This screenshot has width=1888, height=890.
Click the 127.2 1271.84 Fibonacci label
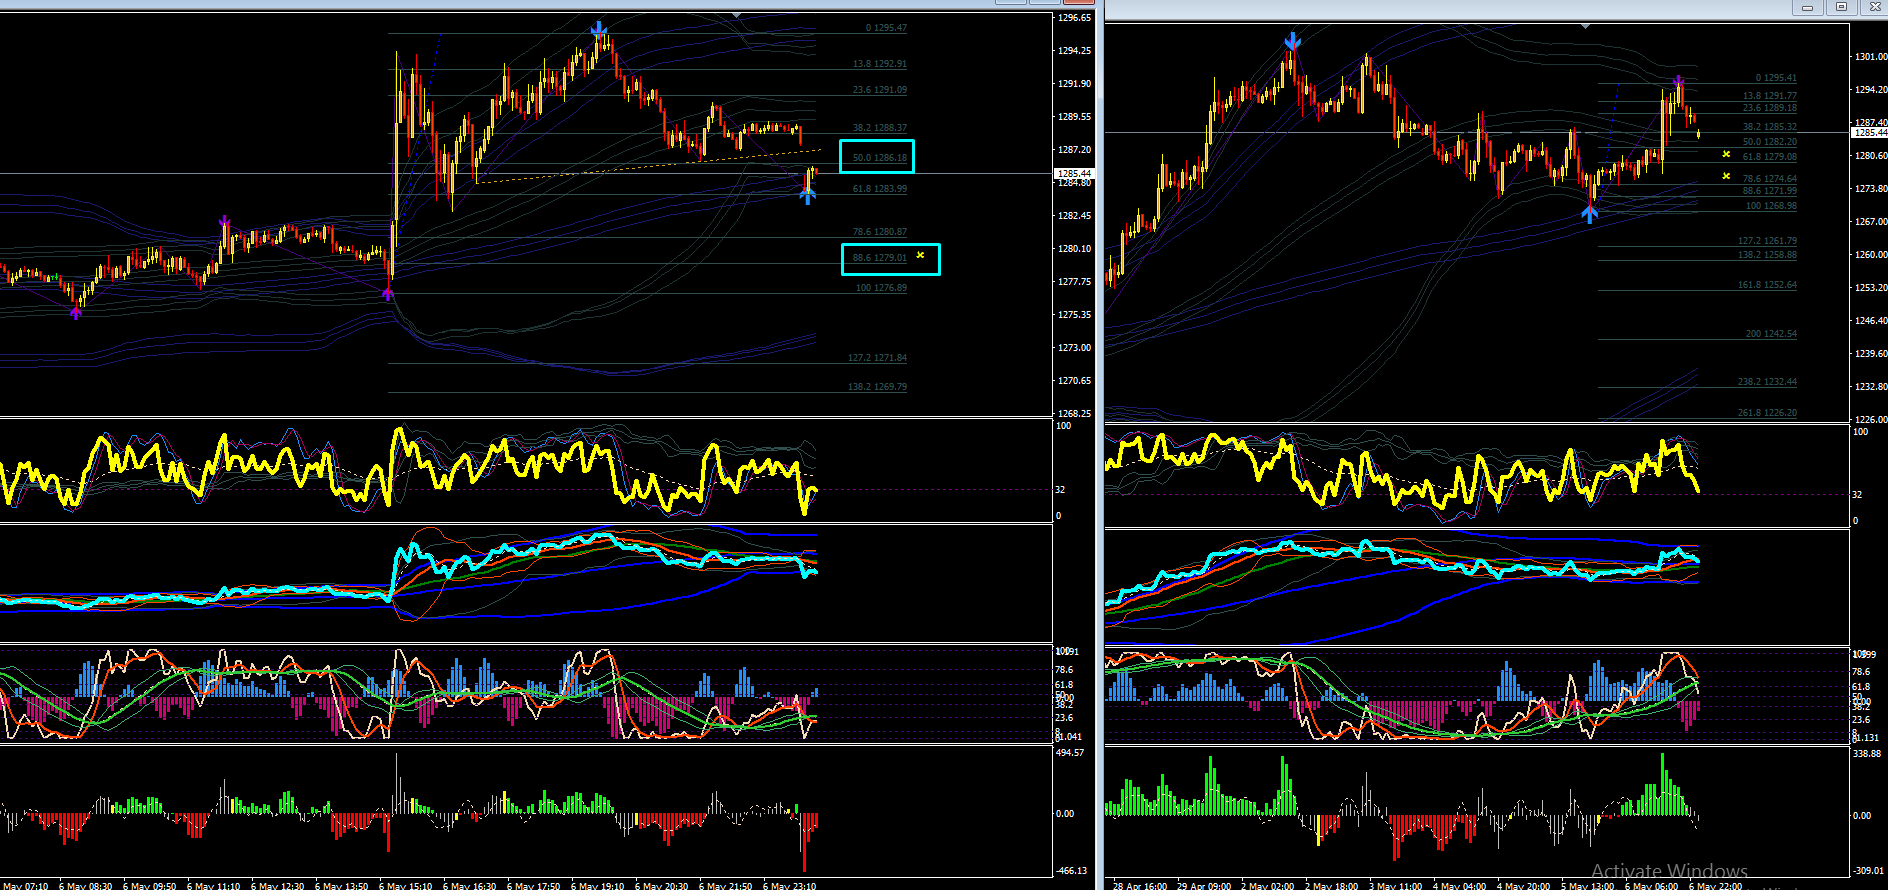pos(877,358)
